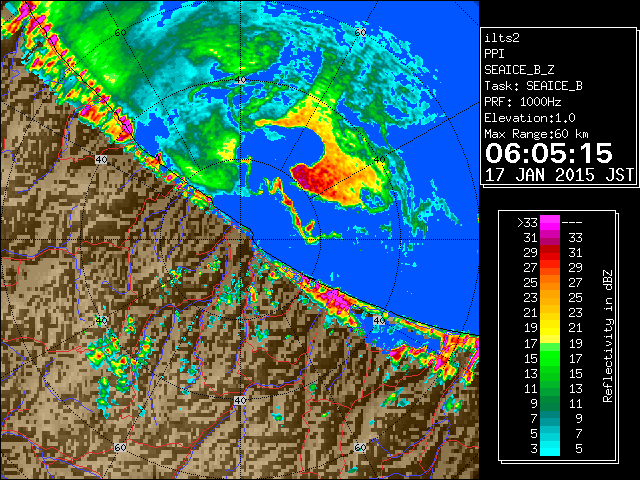640x480 pixels.
Task: Pick the cyan 3–5 legend band
Action: click(550, 449)
